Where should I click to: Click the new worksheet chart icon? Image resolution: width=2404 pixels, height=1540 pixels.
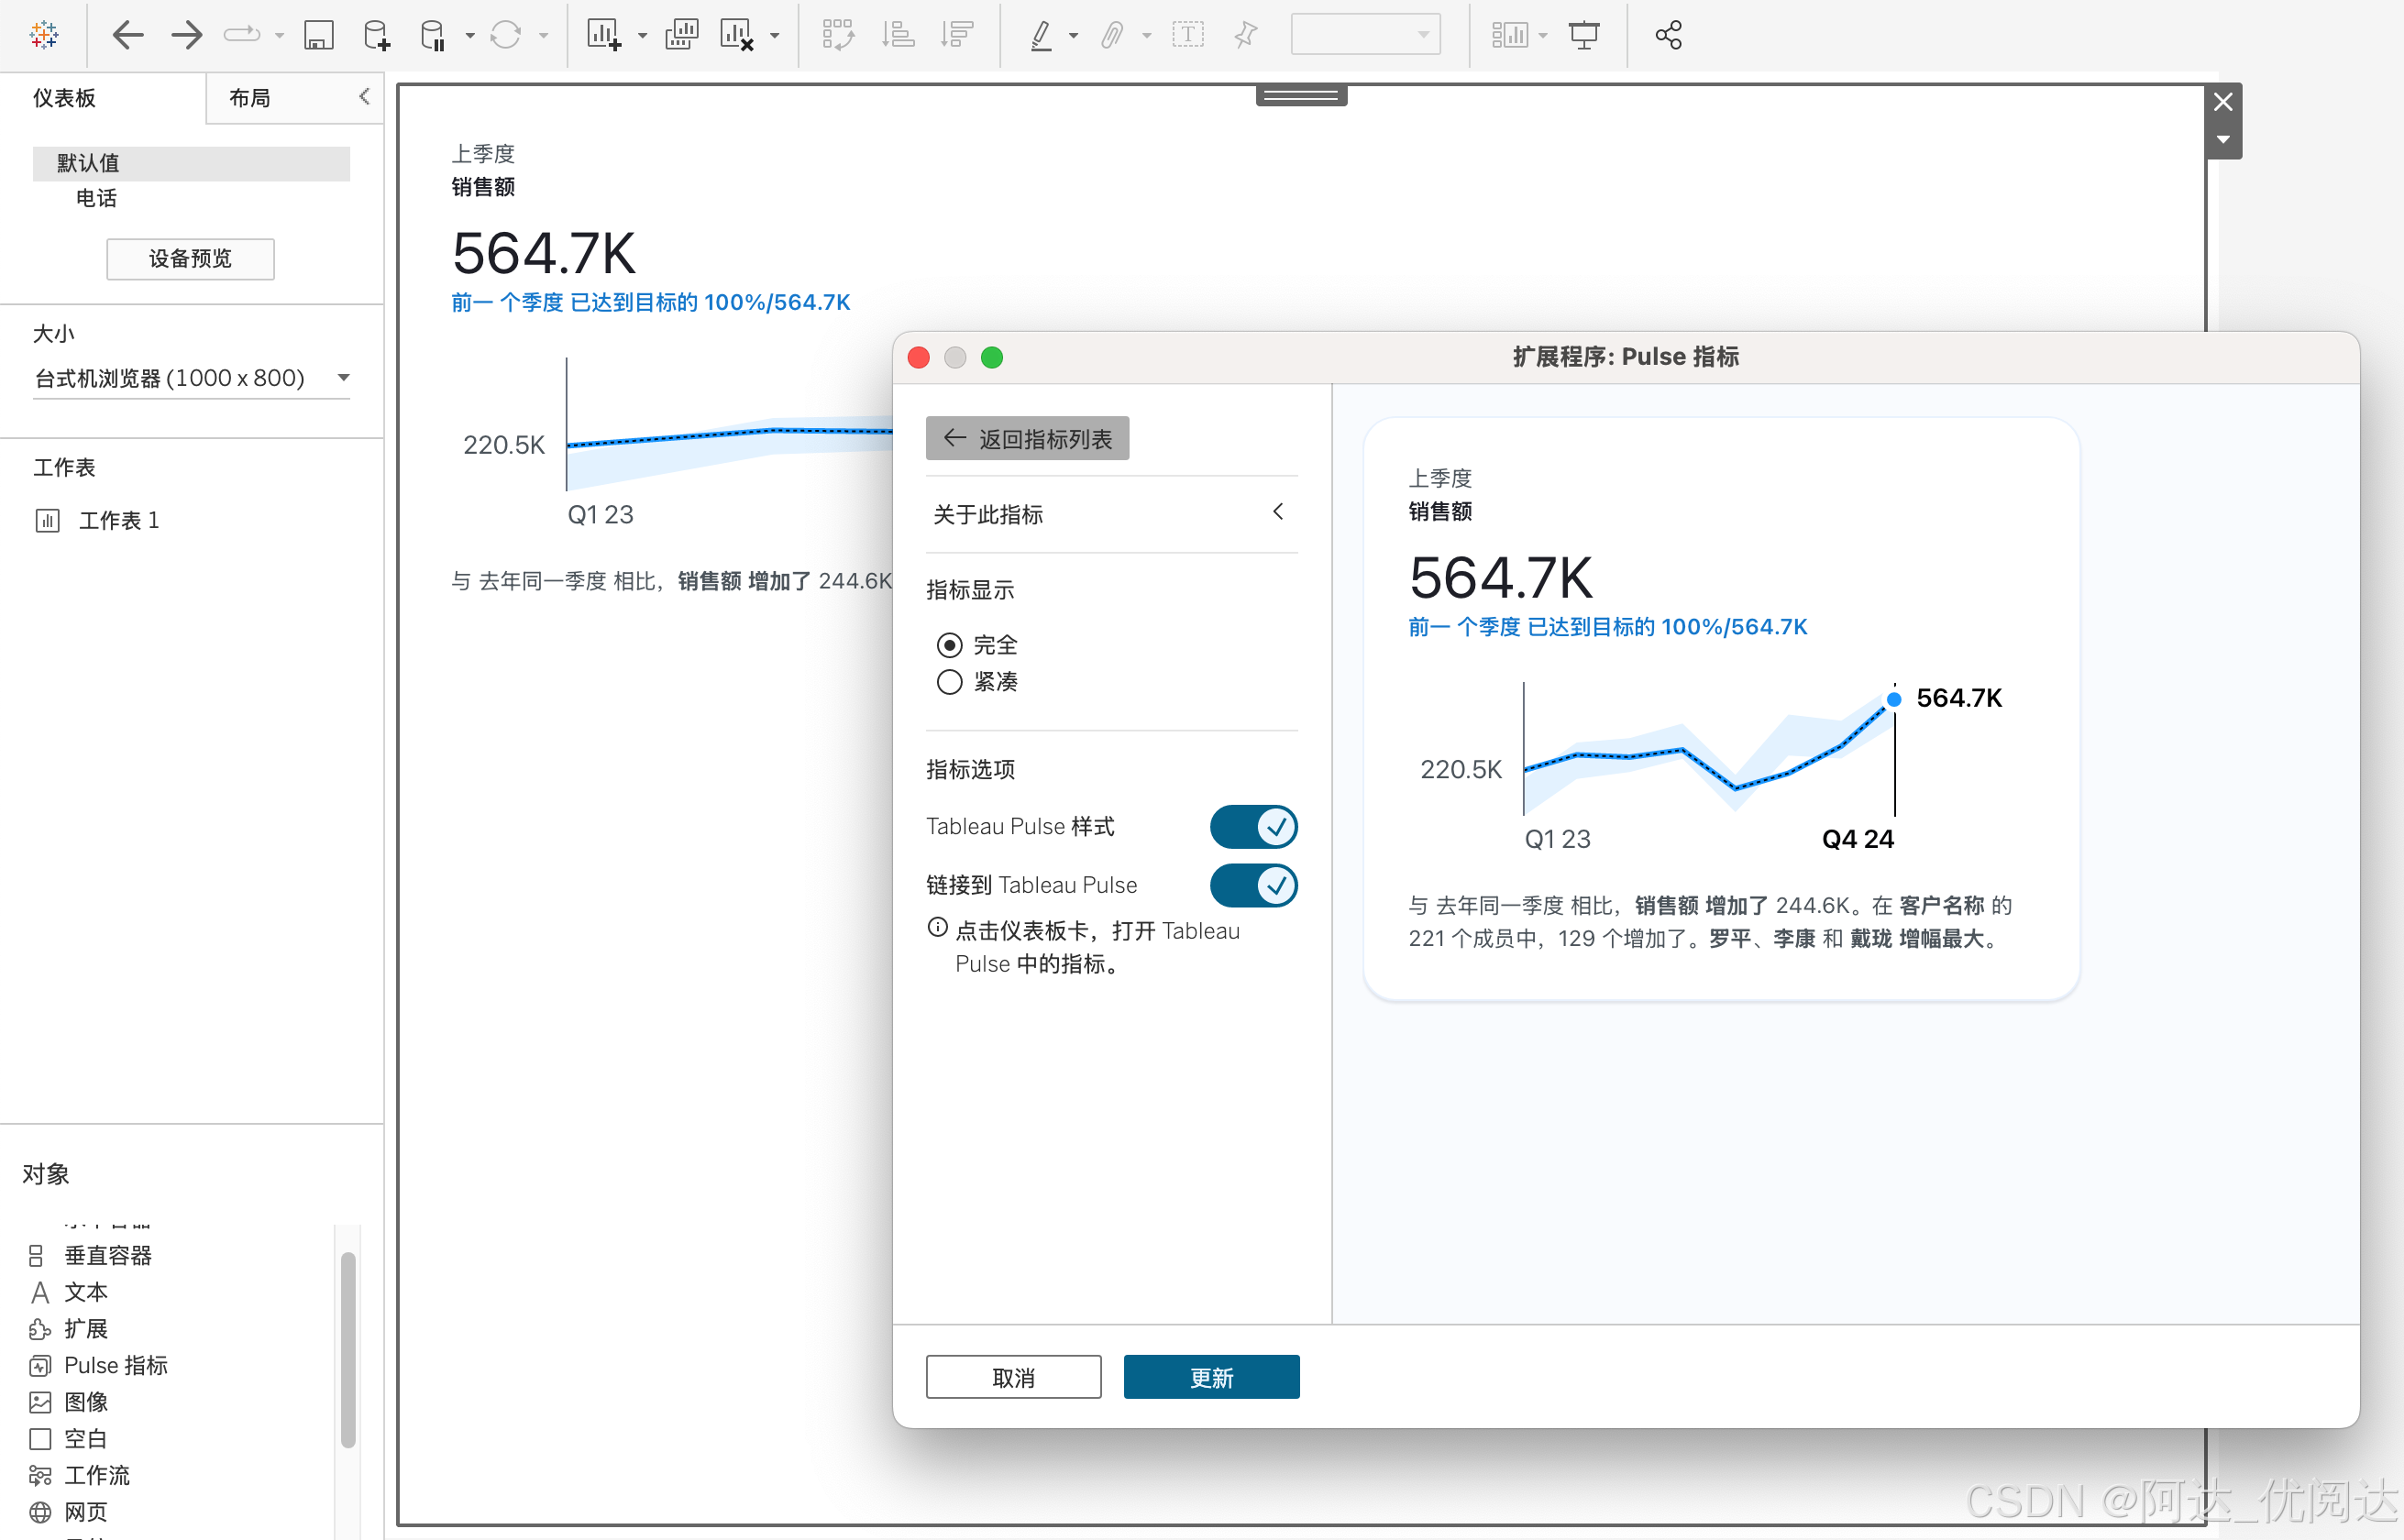point(603,36)
